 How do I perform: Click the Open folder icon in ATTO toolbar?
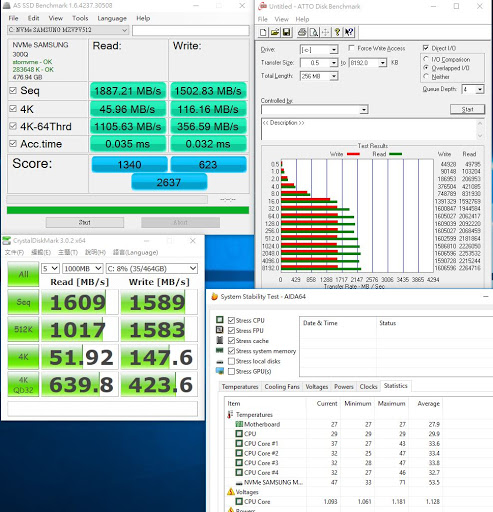pyautogui.click(x=275, y=32)
